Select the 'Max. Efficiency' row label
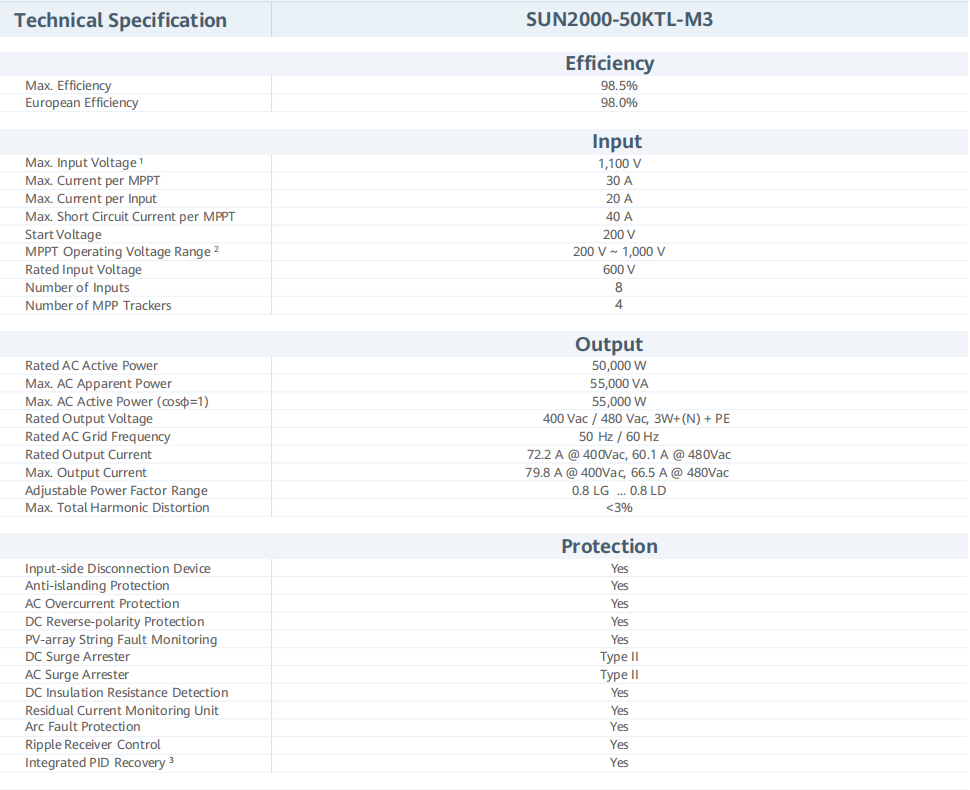Image resolution: width=970 pixels, height=790 pixels. (x=68, y=85)
